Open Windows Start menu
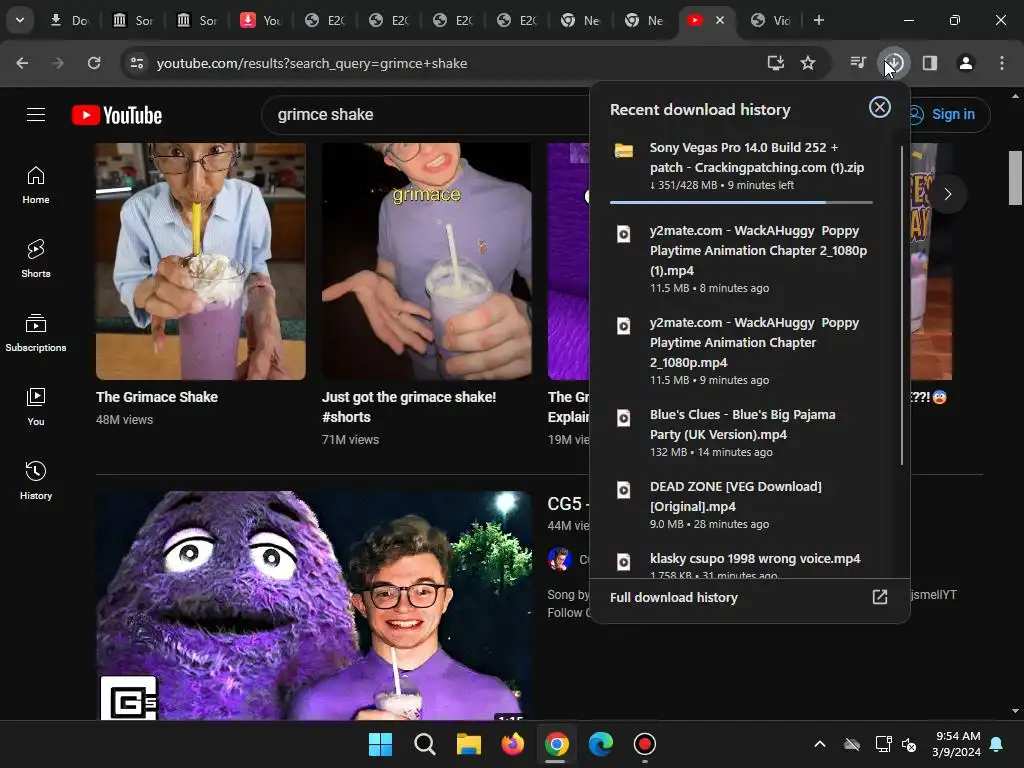The height and width of the screenshot is (768, 1024). click(x=380, y=744)
